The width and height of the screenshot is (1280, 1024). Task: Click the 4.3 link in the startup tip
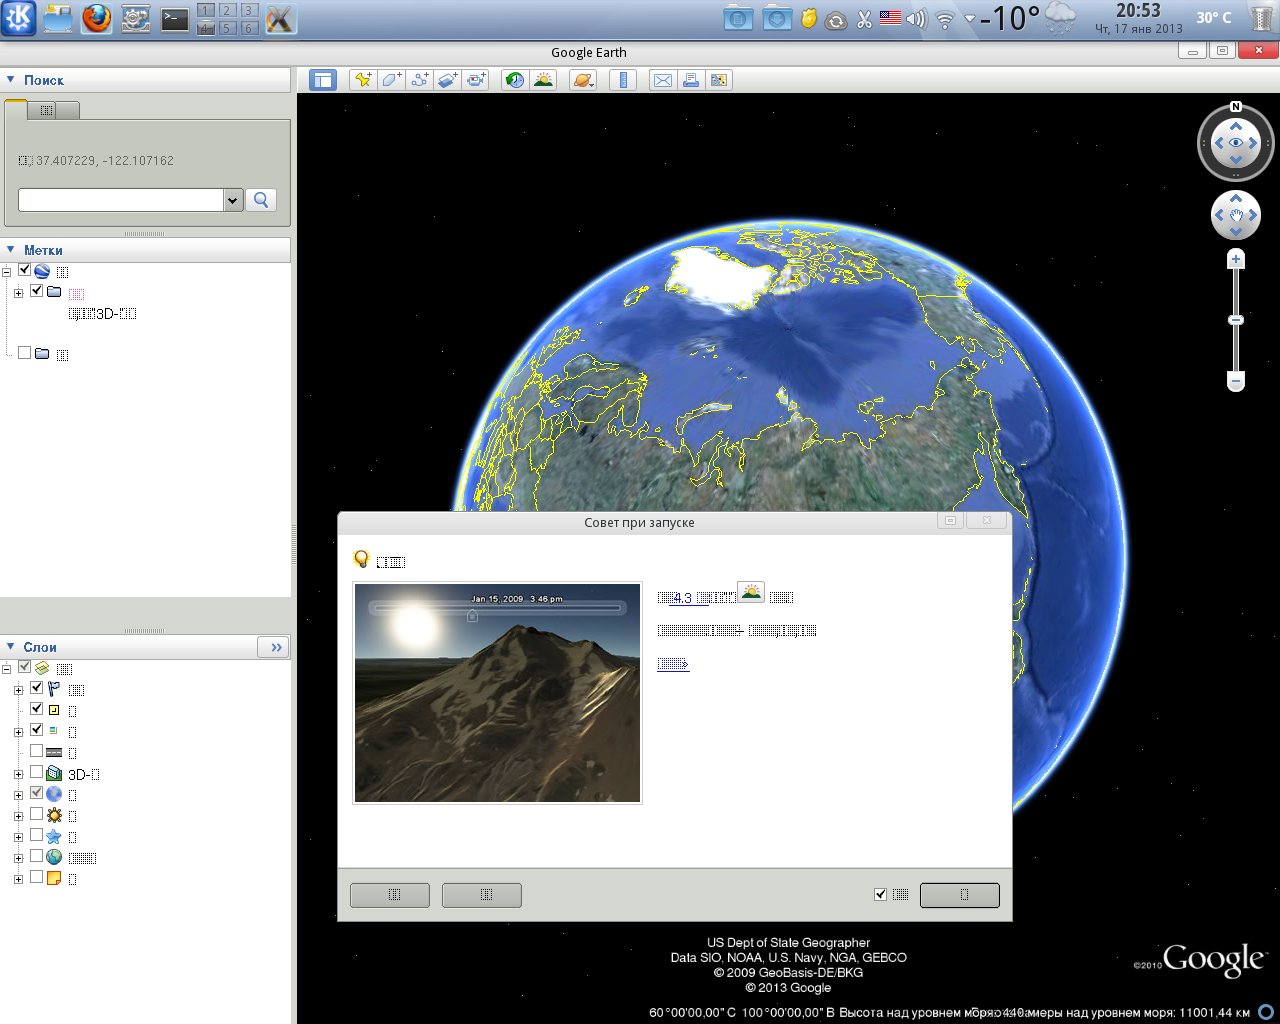pyautogui.click(x=681, y=598)
